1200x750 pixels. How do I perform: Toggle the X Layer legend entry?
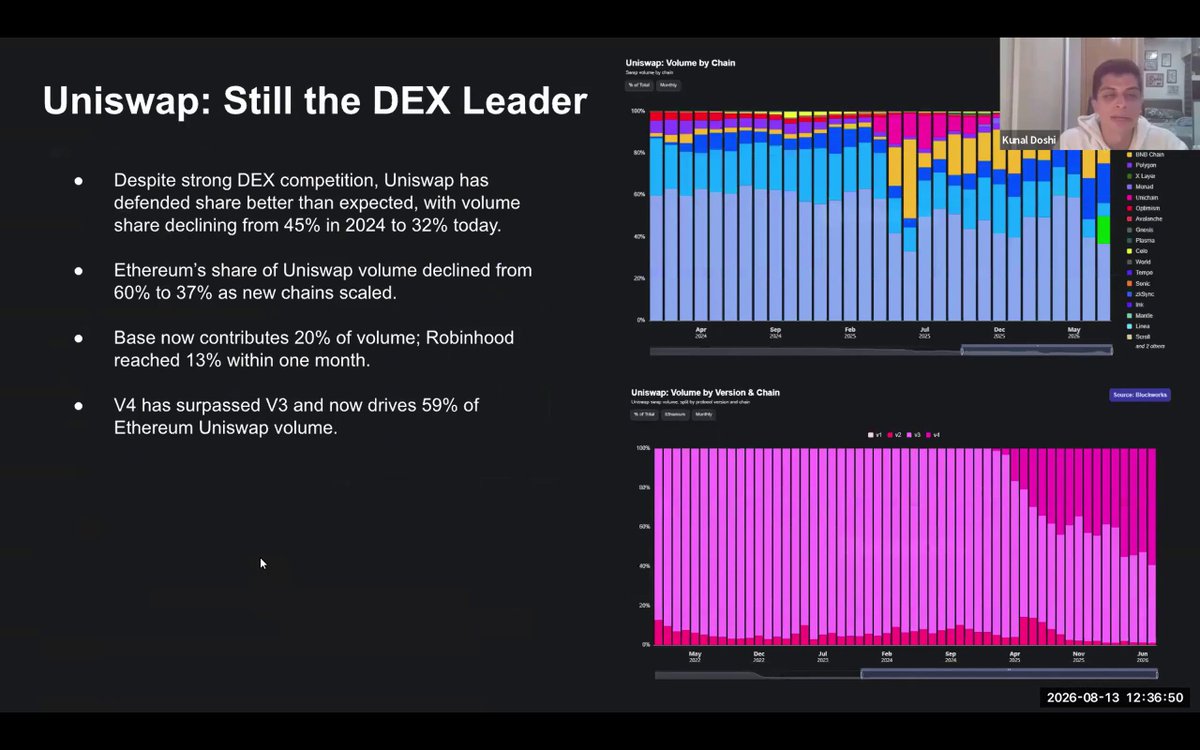1143,176
